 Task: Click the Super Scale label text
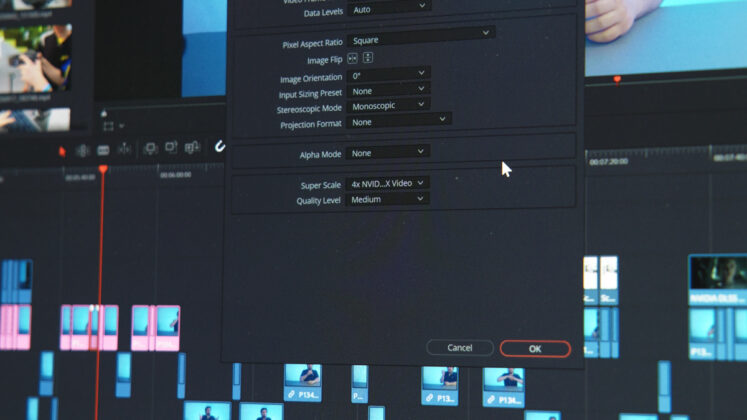(x=321, y=185)
